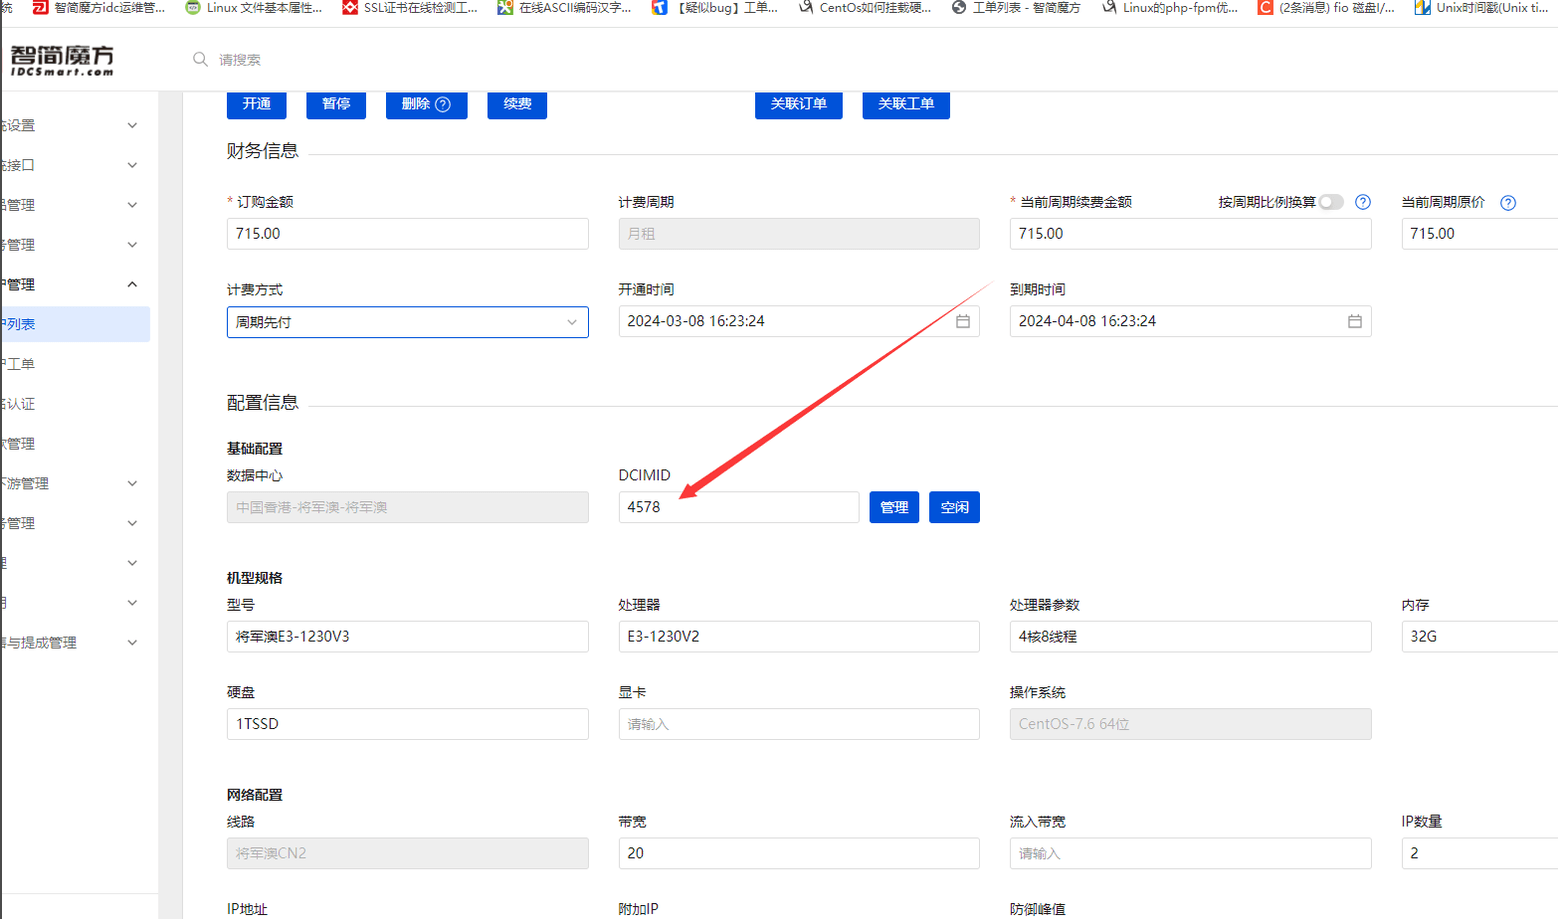1558x919 pixels.
Task: Click SSL证书在线检测工 bookmark icon
Action: pyautogui.click(x=350, y=7)
